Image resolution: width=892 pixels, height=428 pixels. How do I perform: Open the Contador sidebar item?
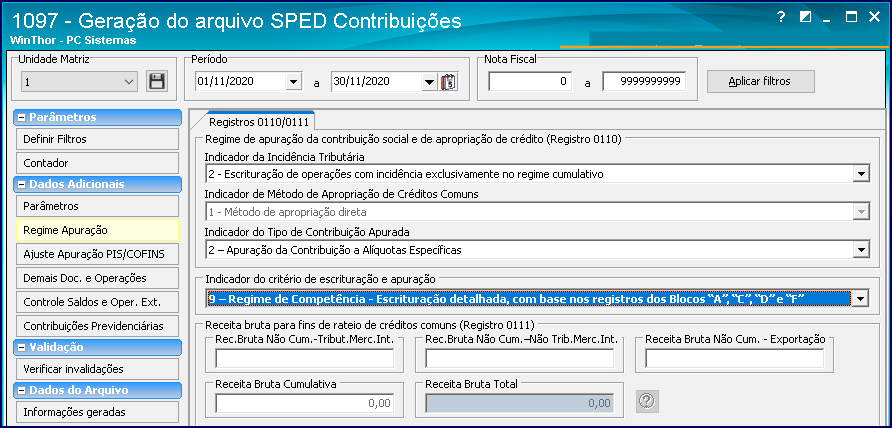[97, 163]
